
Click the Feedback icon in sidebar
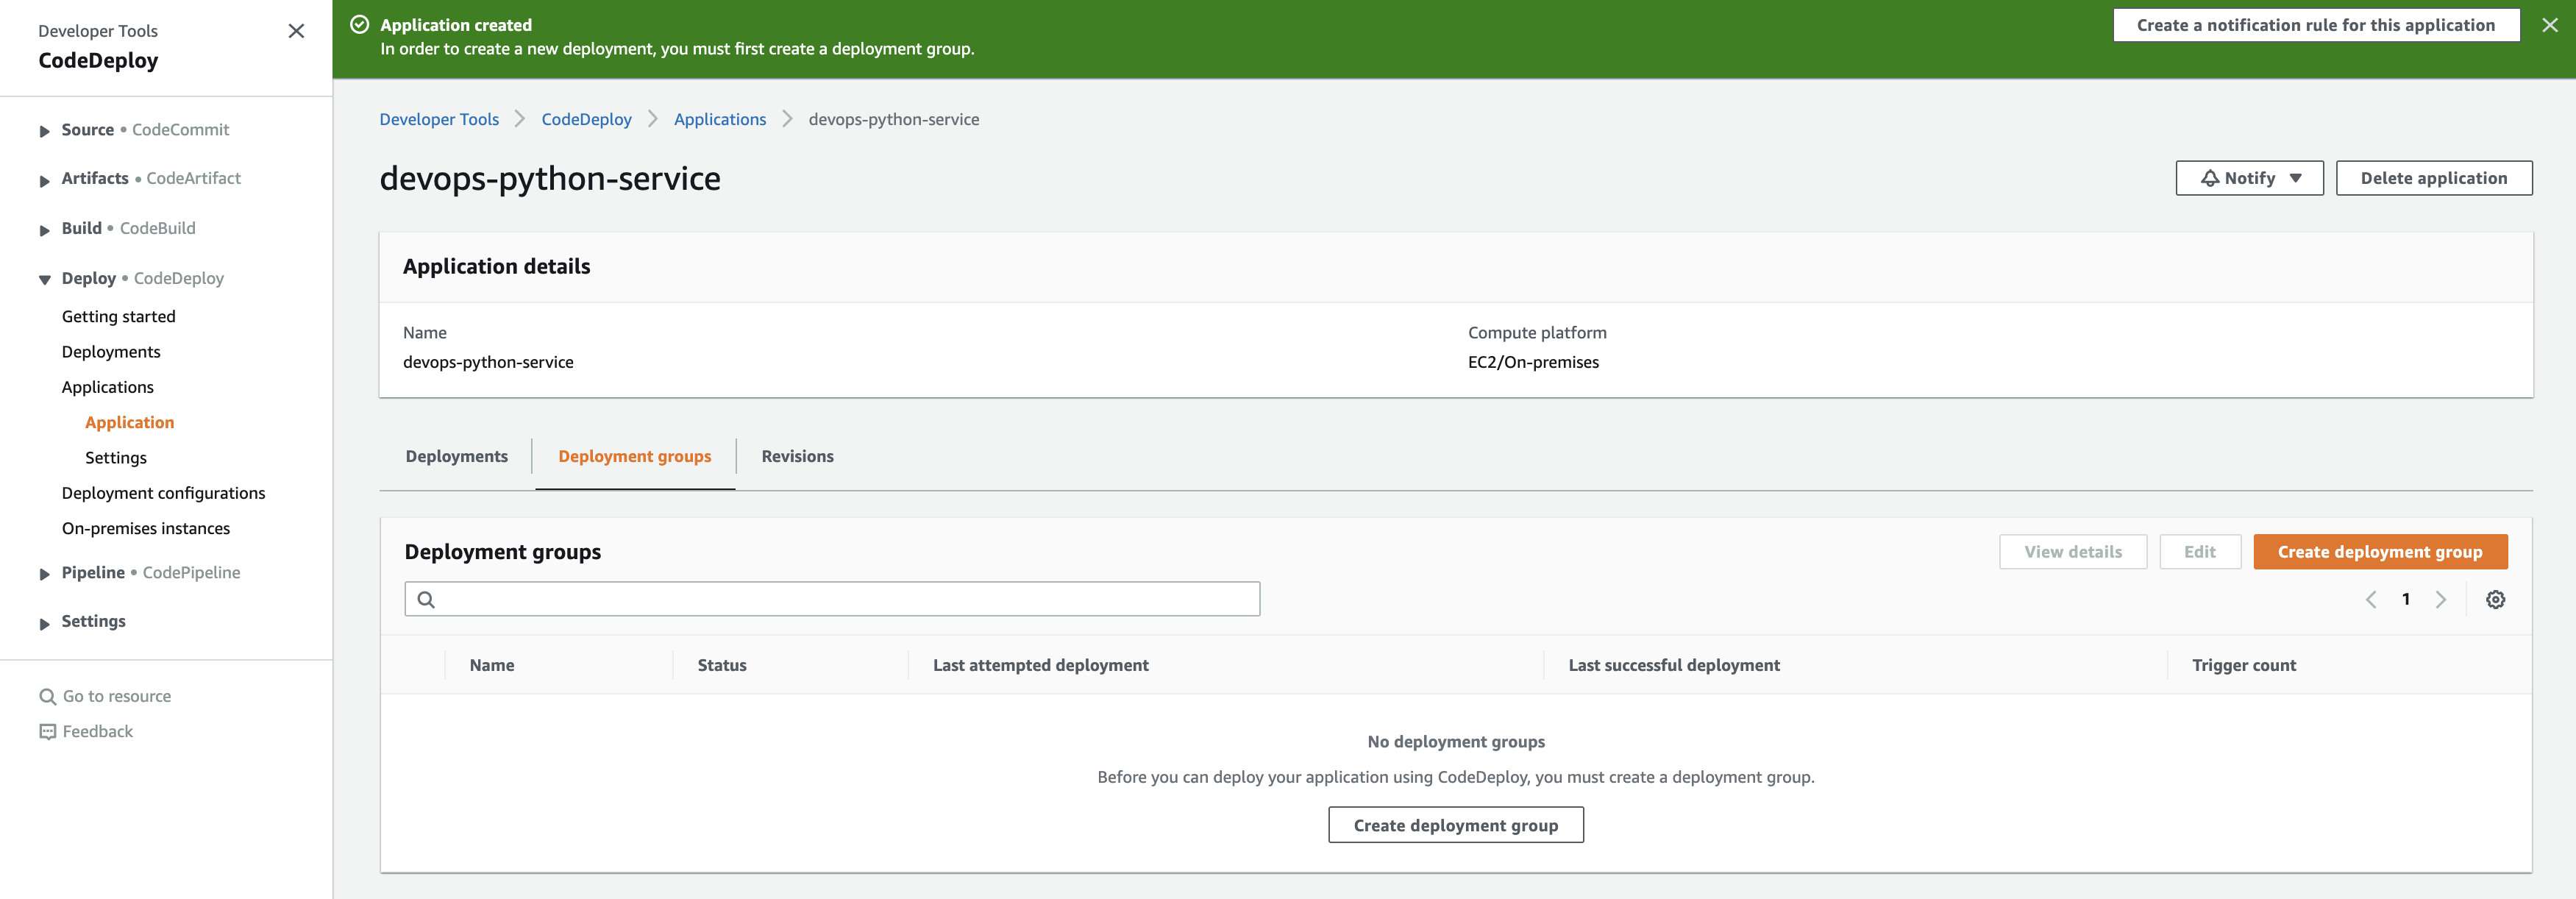click(47, 732)
